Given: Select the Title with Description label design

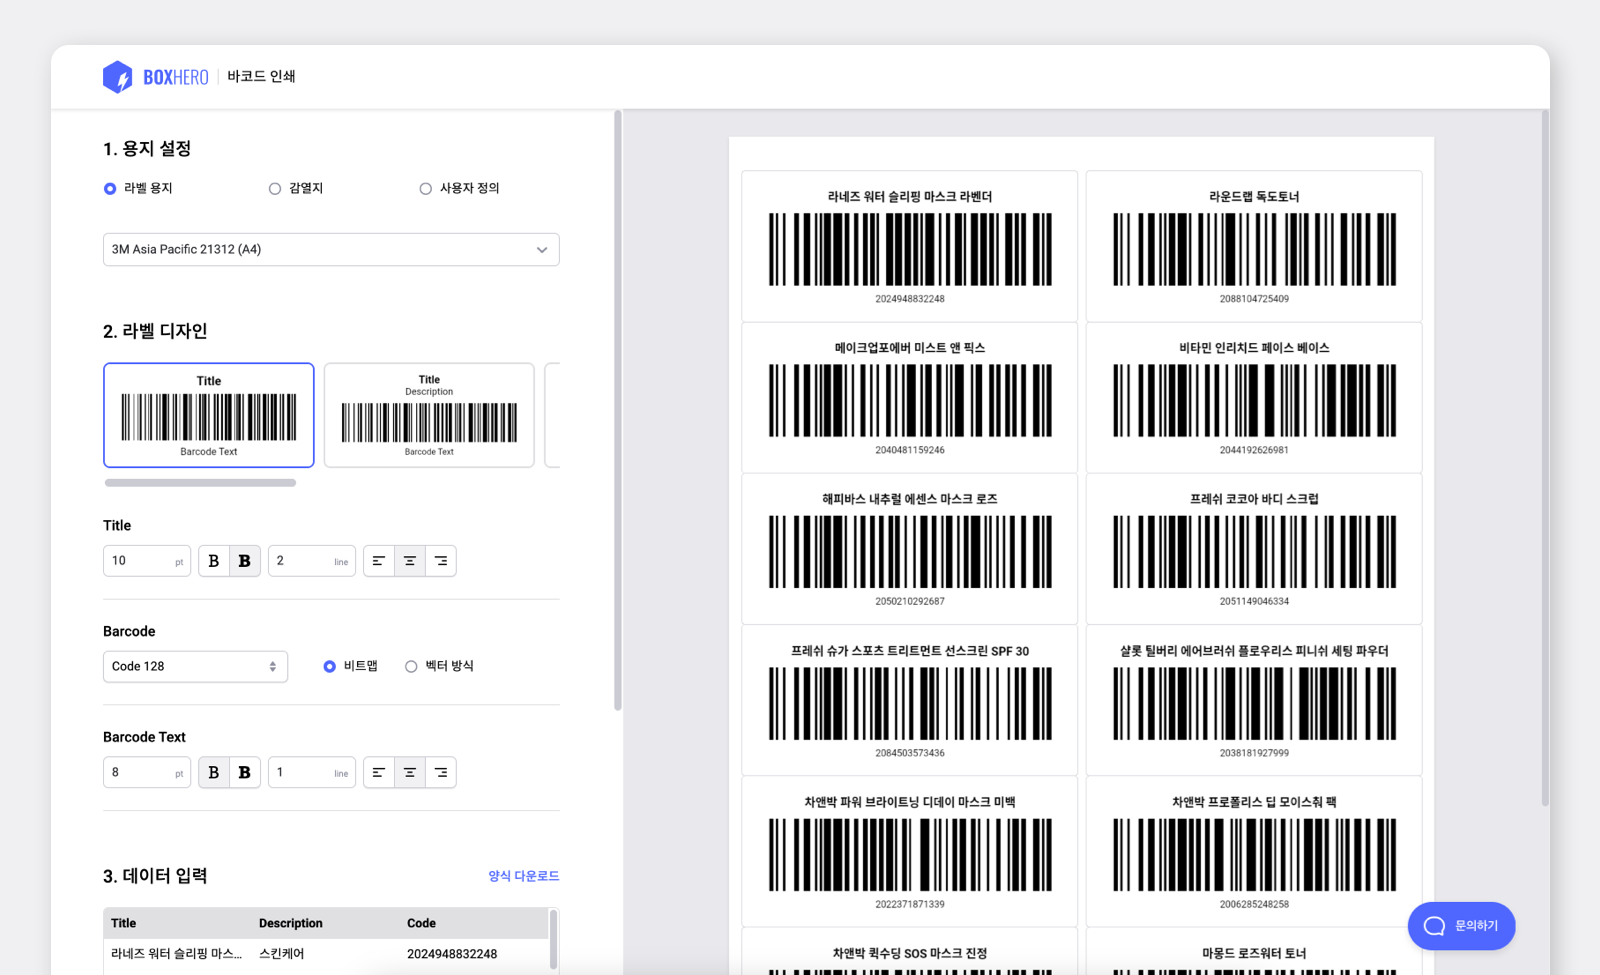Looking at the screenshot, I should 429,415.
